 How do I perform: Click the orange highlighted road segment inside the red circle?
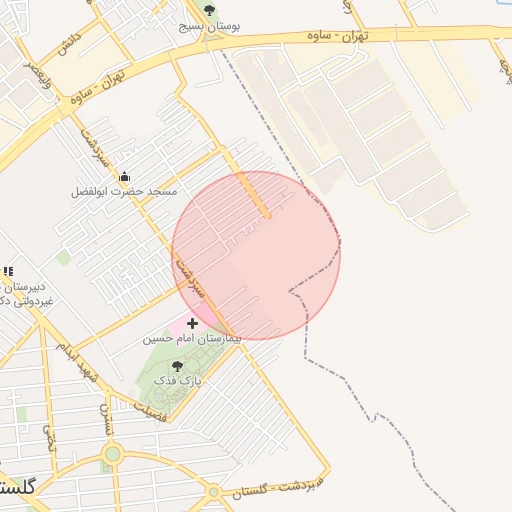(255, 195)
